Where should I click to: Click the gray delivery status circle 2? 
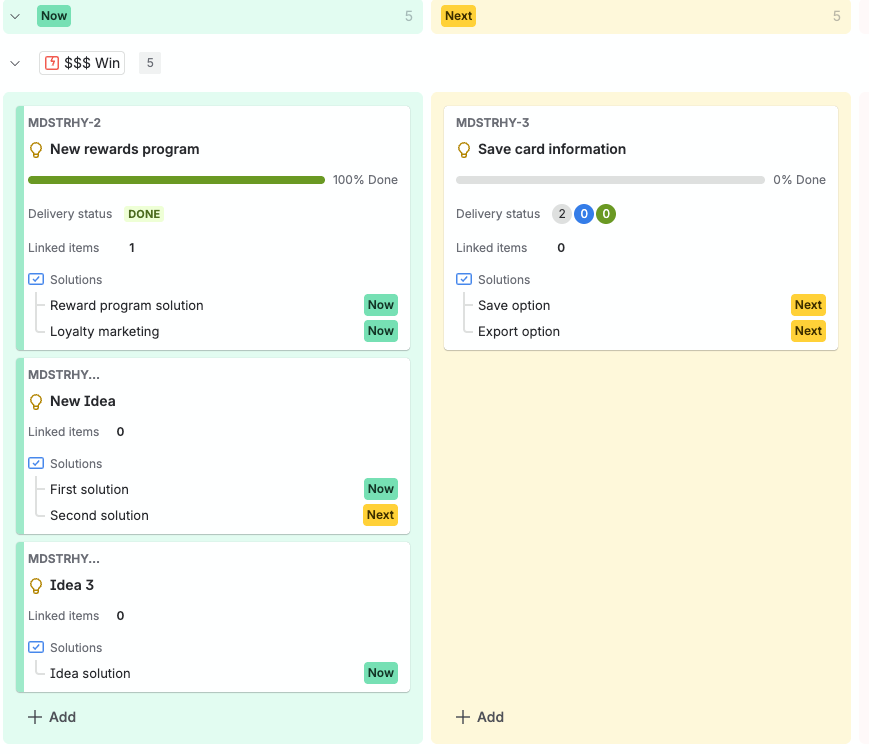tap(562, 214)
